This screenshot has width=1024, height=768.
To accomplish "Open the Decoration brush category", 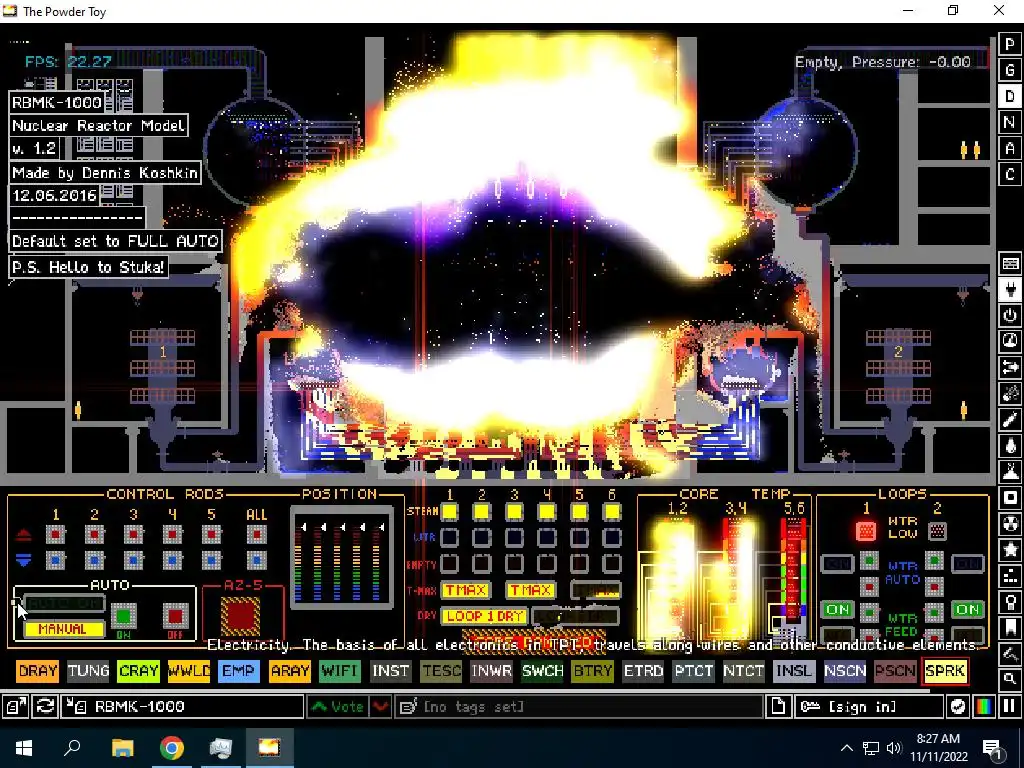I will tap(1010, 654).
